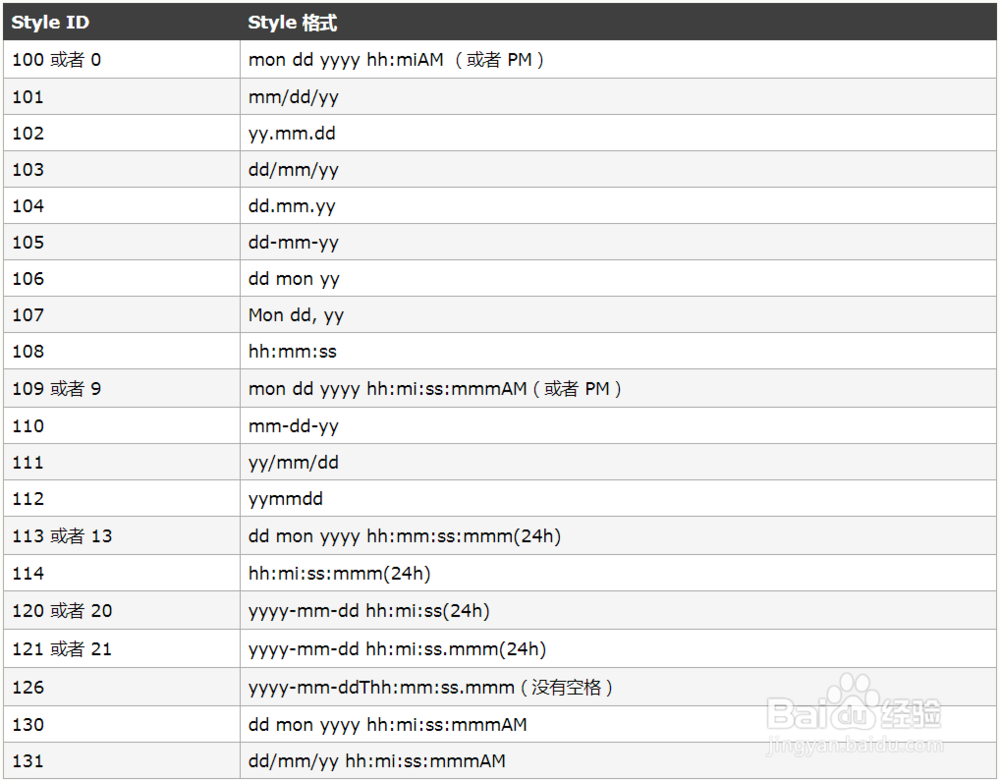Viewport: 1000px width, 780px height.
Task: Click the "yyyy-mm-dd hh:mi:ss(24h)" format cell
Action: (369, 610)
